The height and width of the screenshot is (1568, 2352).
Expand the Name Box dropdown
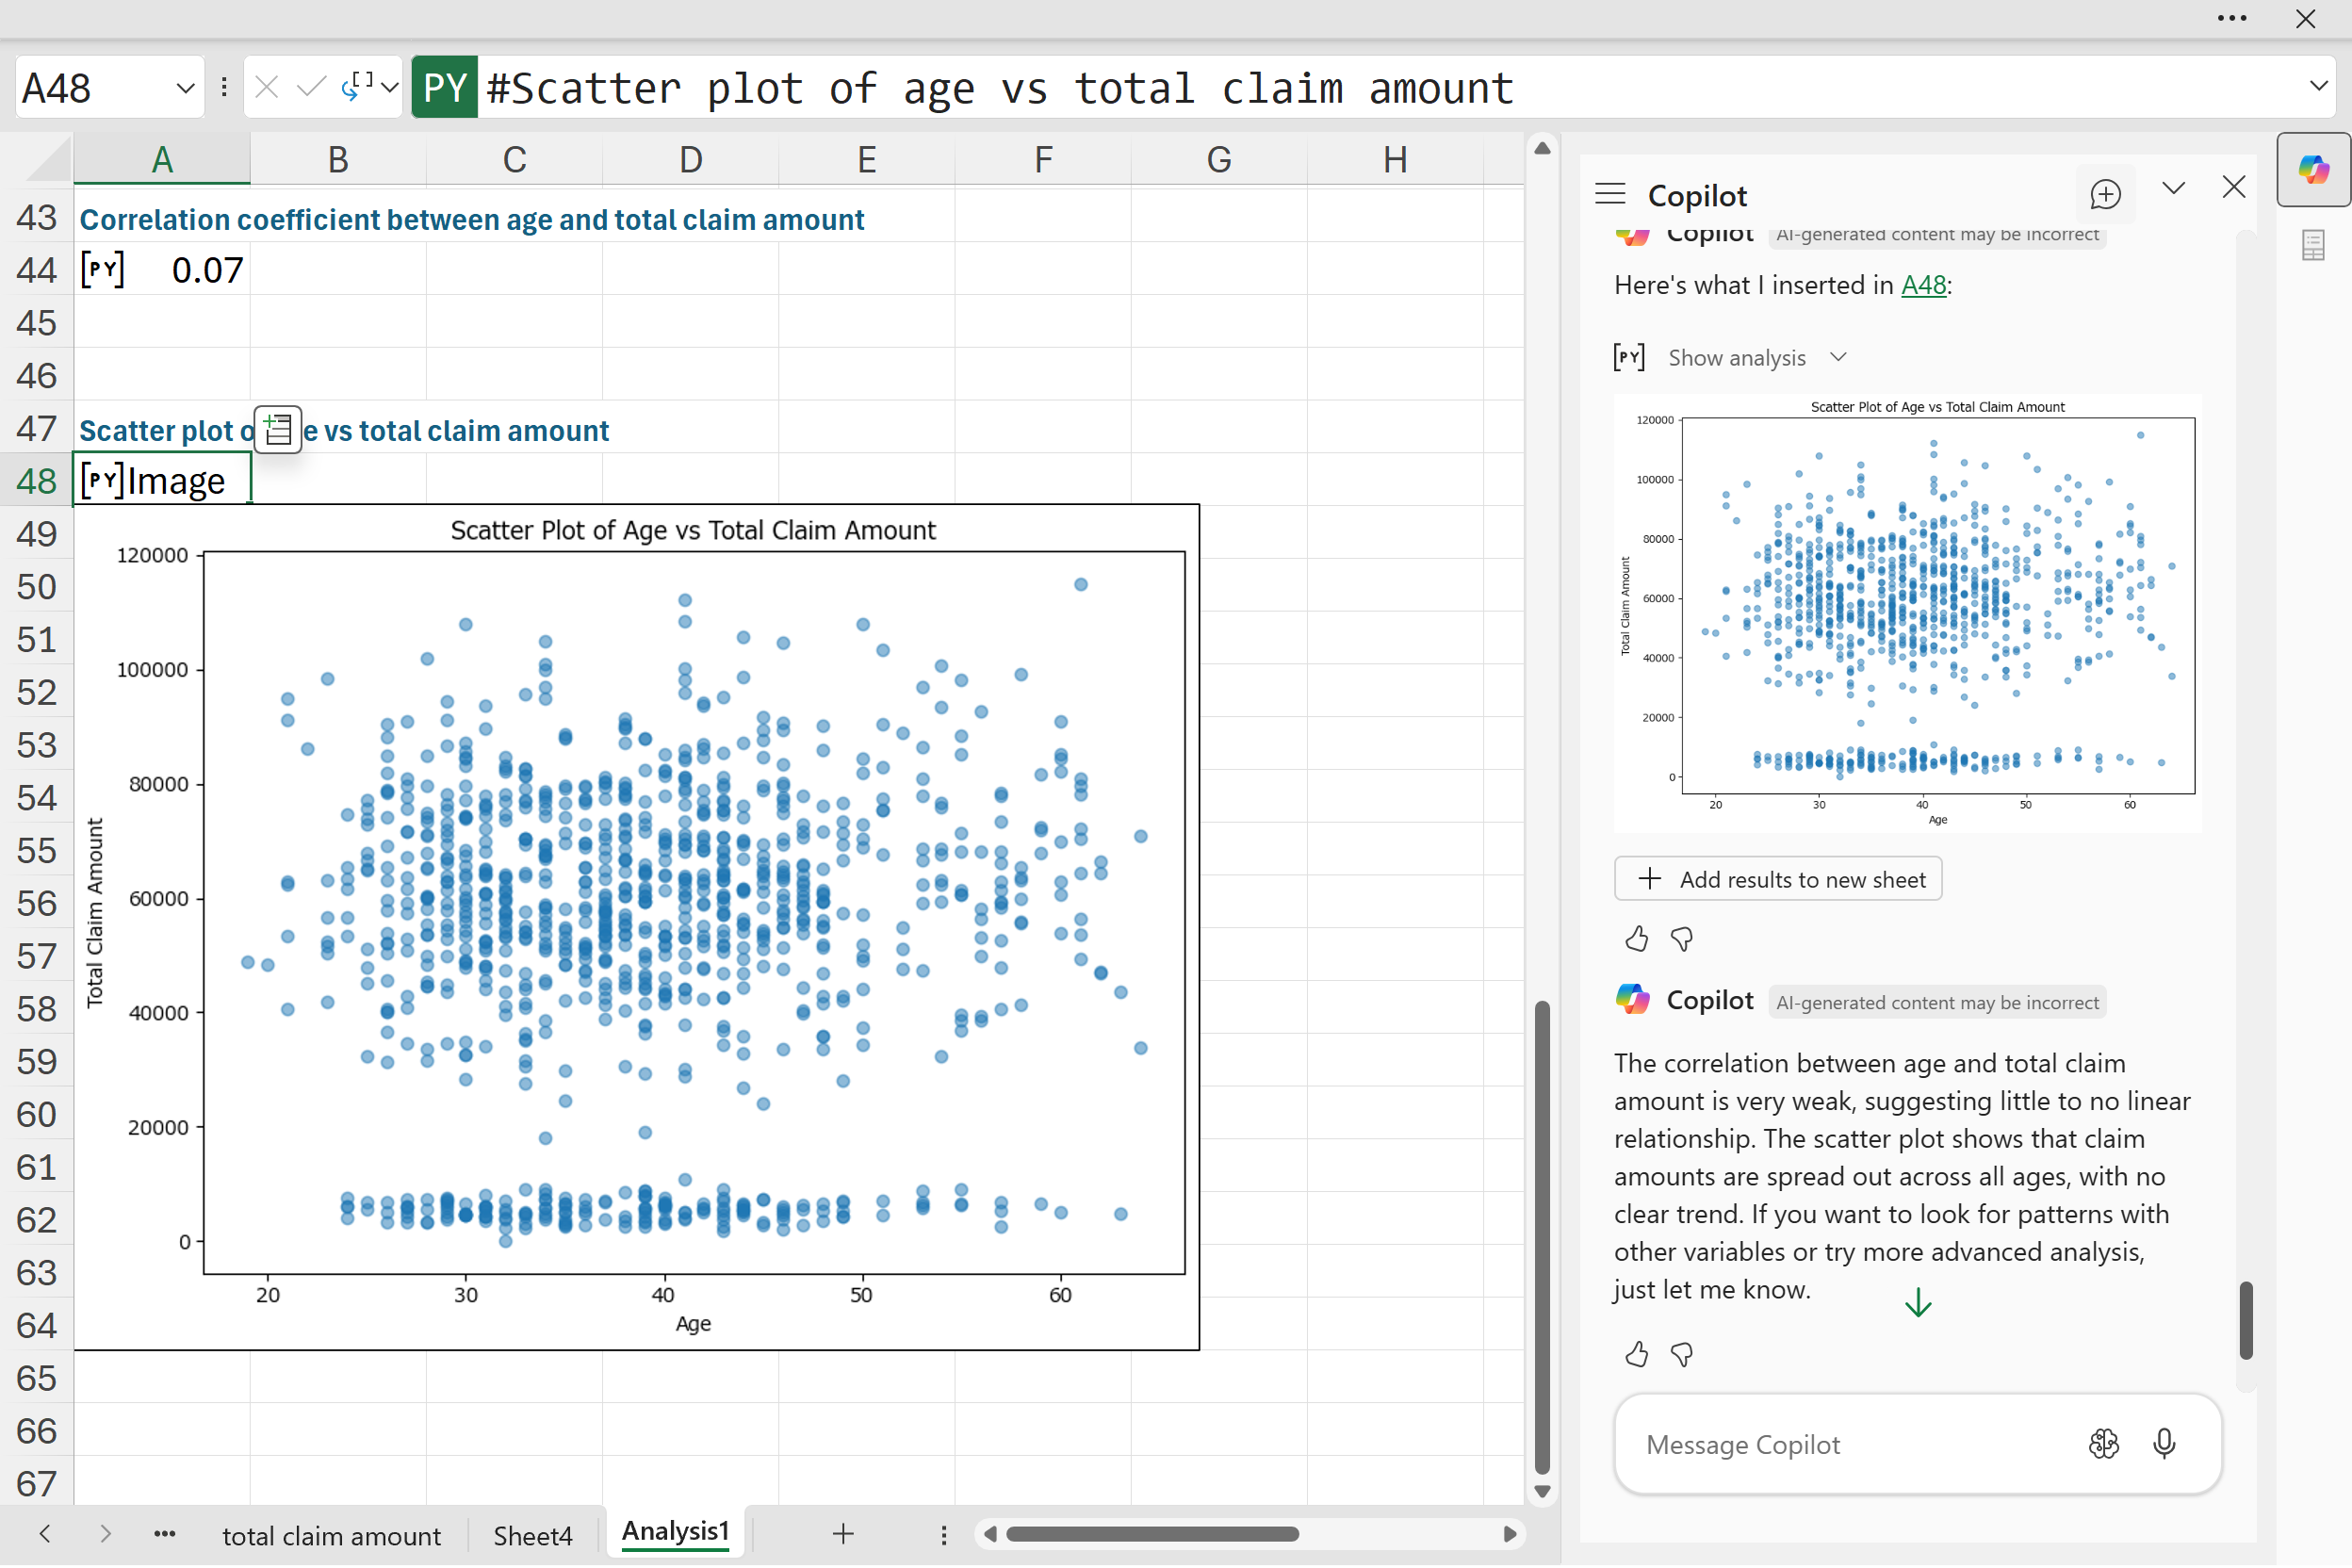tap(185, 88)
